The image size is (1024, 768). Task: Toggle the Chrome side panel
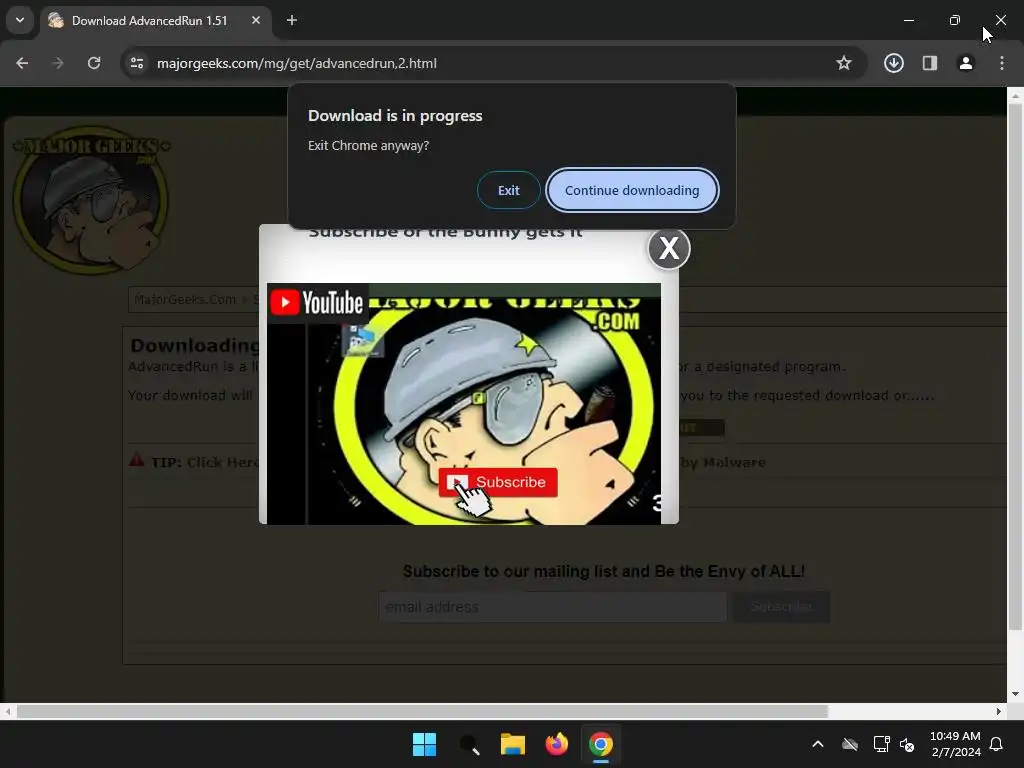930,63
